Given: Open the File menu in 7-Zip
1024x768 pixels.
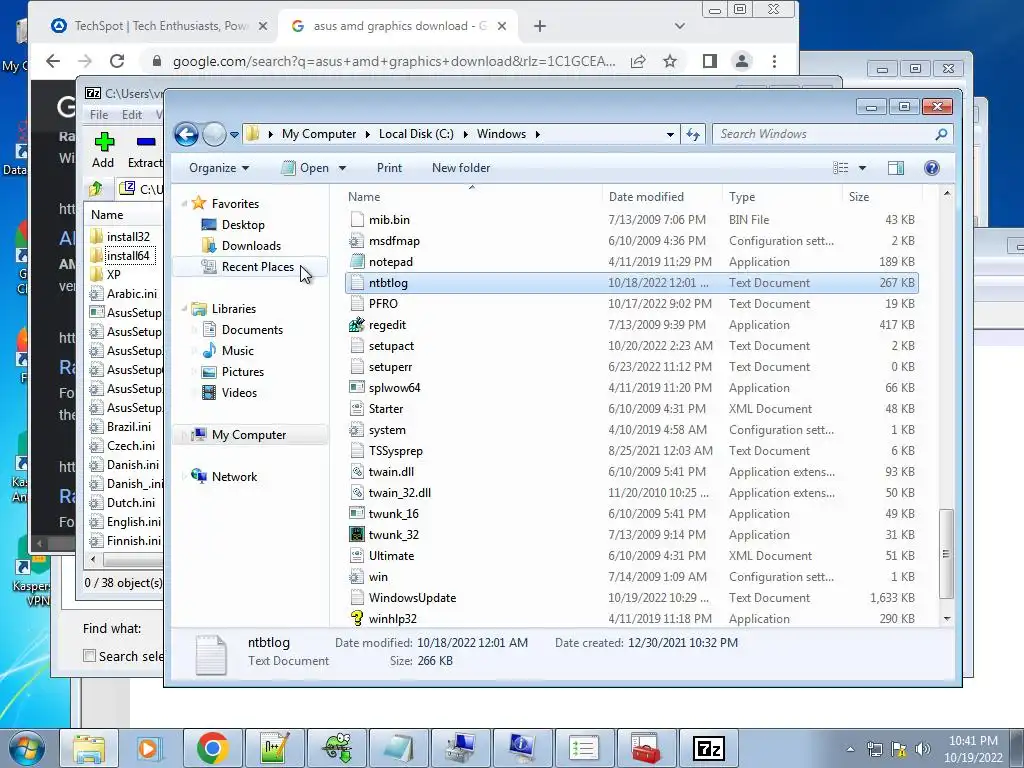Looking at the screenshot, I should (x=99, y=114).
